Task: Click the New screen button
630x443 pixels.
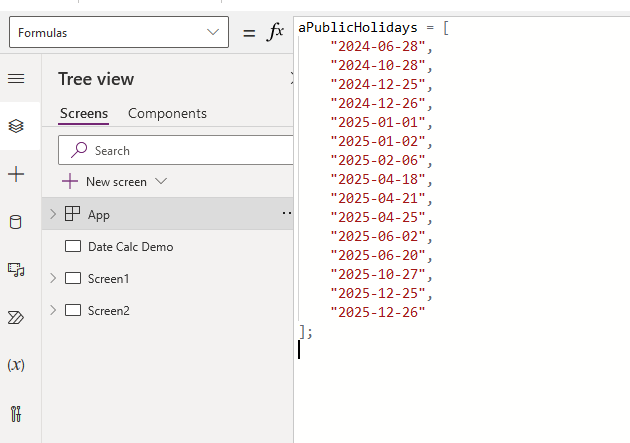Action: pos(114,182)
